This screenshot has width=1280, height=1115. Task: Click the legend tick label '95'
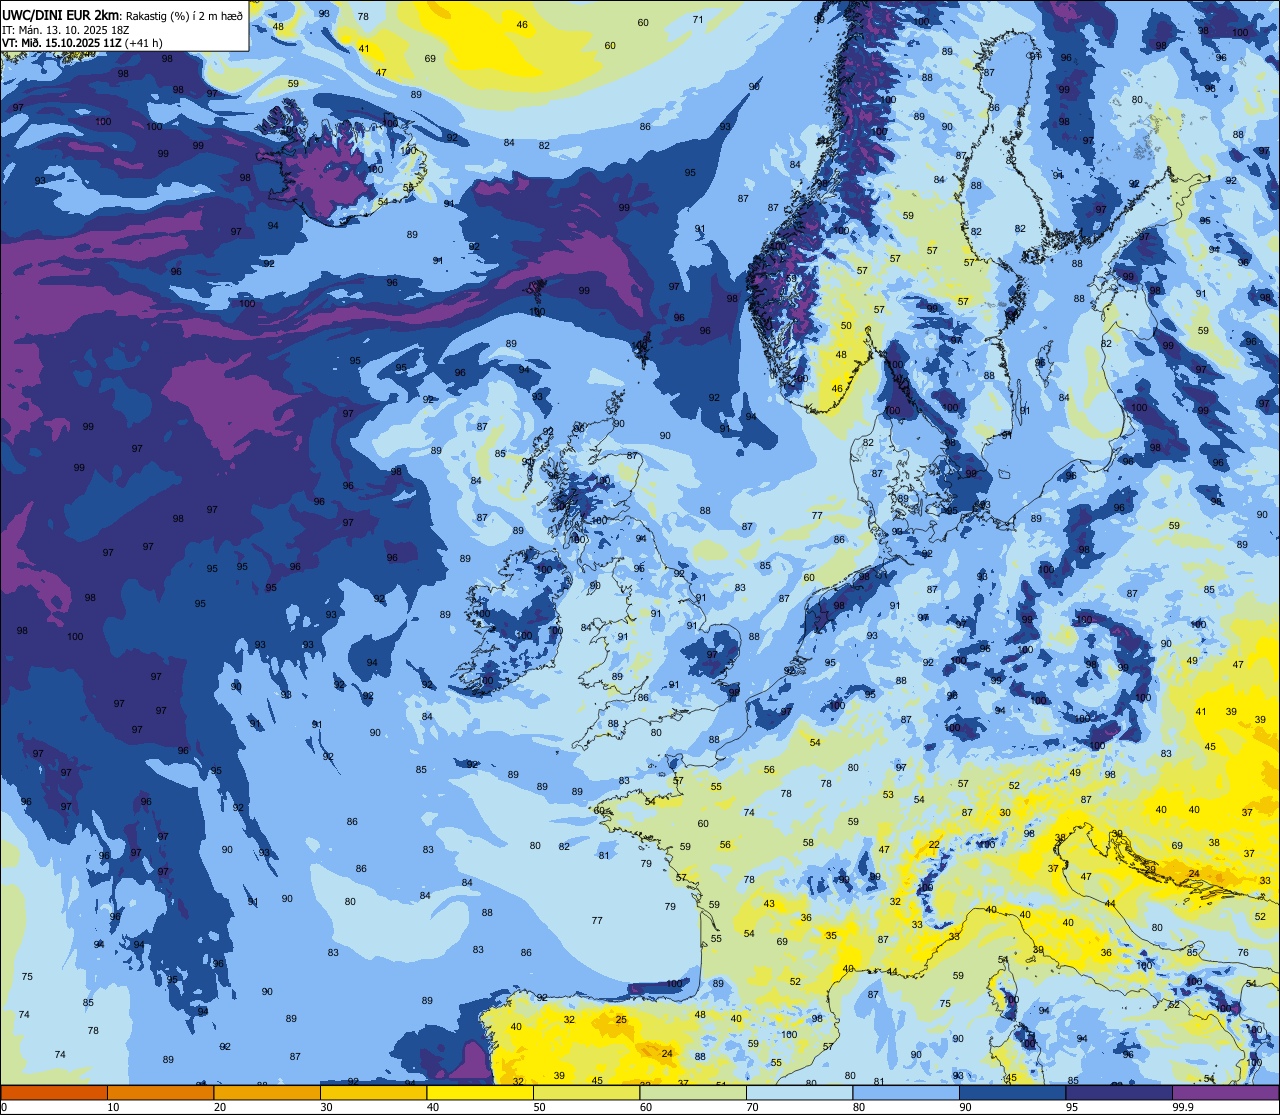coord(1072,1107)
